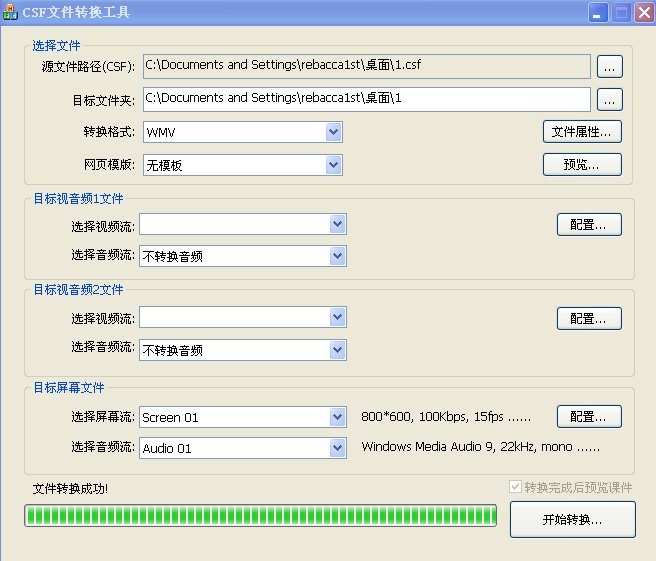Click the target folder path field
This screenshot has height=561, width=656.
(x=366, y=99)
